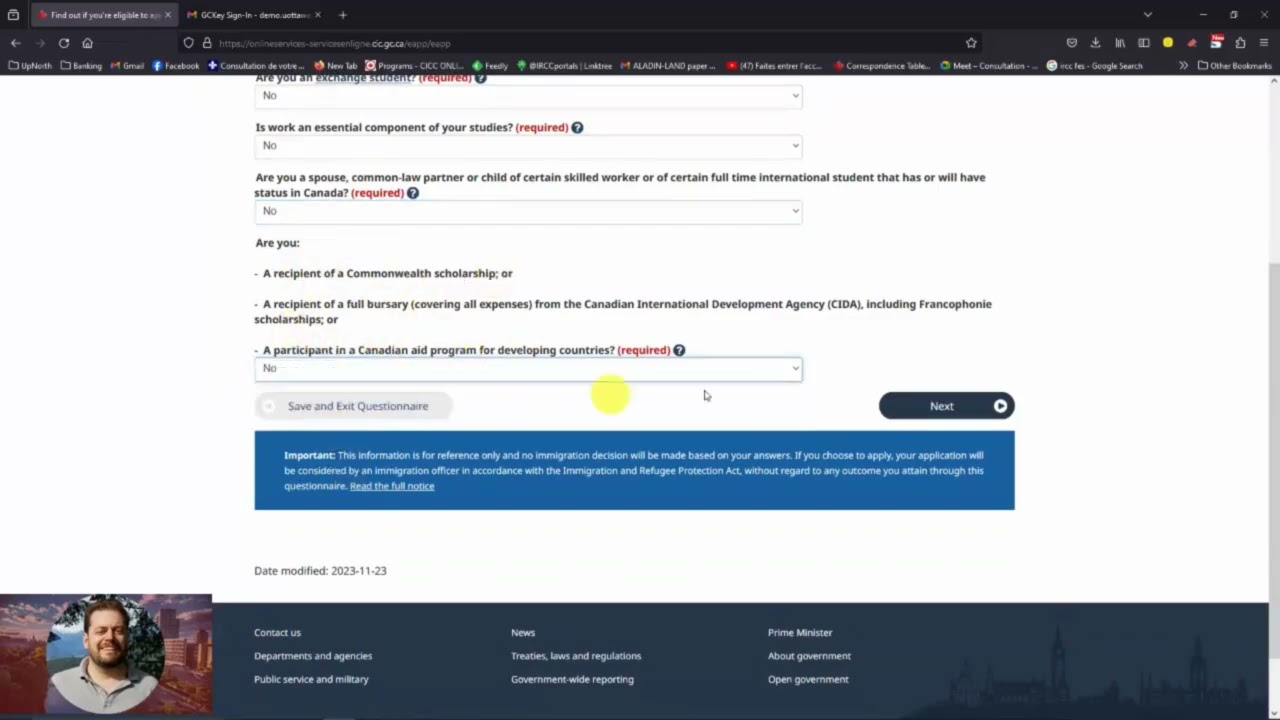Open the Feedly bookmark

(x=490, y=66)
